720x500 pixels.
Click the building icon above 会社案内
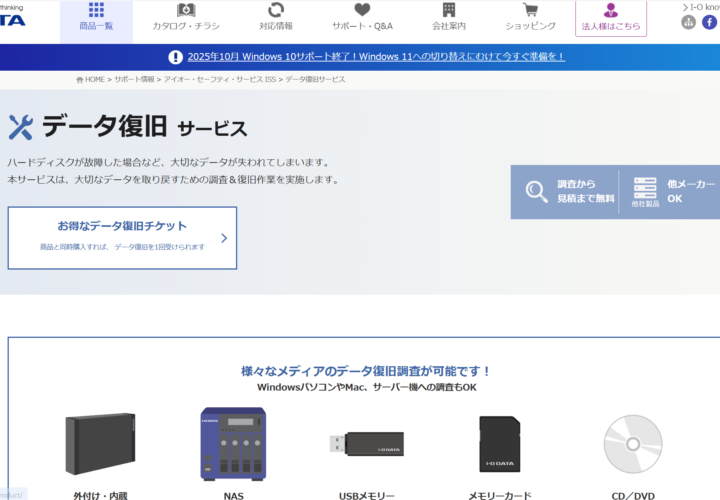(449, 10)
